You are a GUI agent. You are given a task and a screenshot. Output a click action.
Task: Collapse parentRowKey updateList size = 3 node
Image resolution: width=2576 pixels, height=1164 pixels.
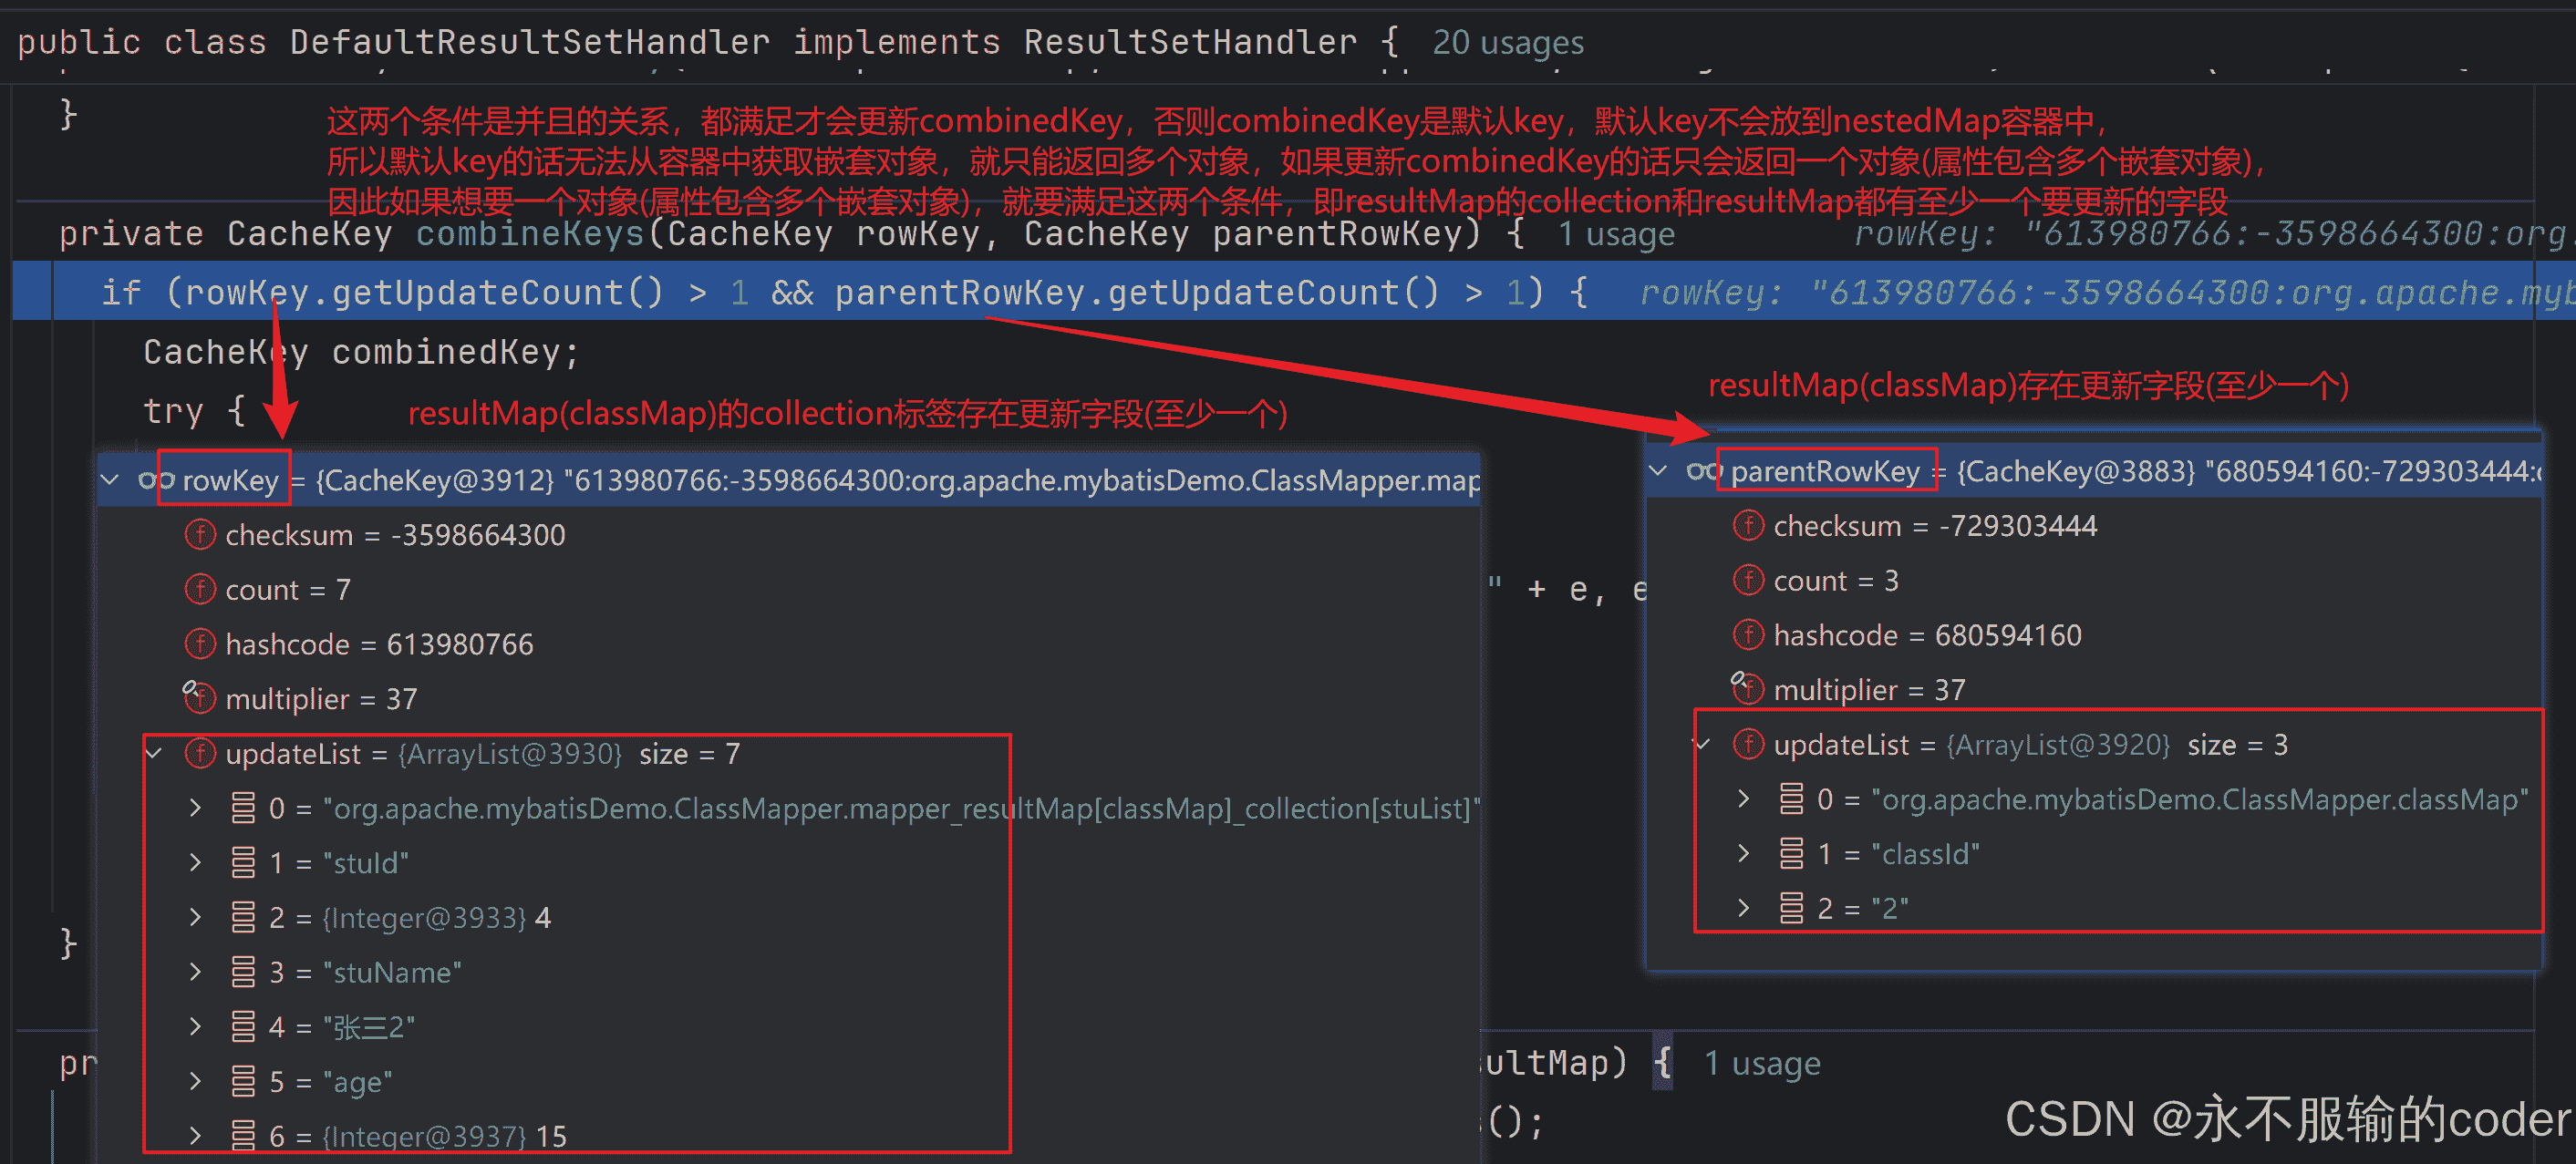click(x=1702, y=744)
